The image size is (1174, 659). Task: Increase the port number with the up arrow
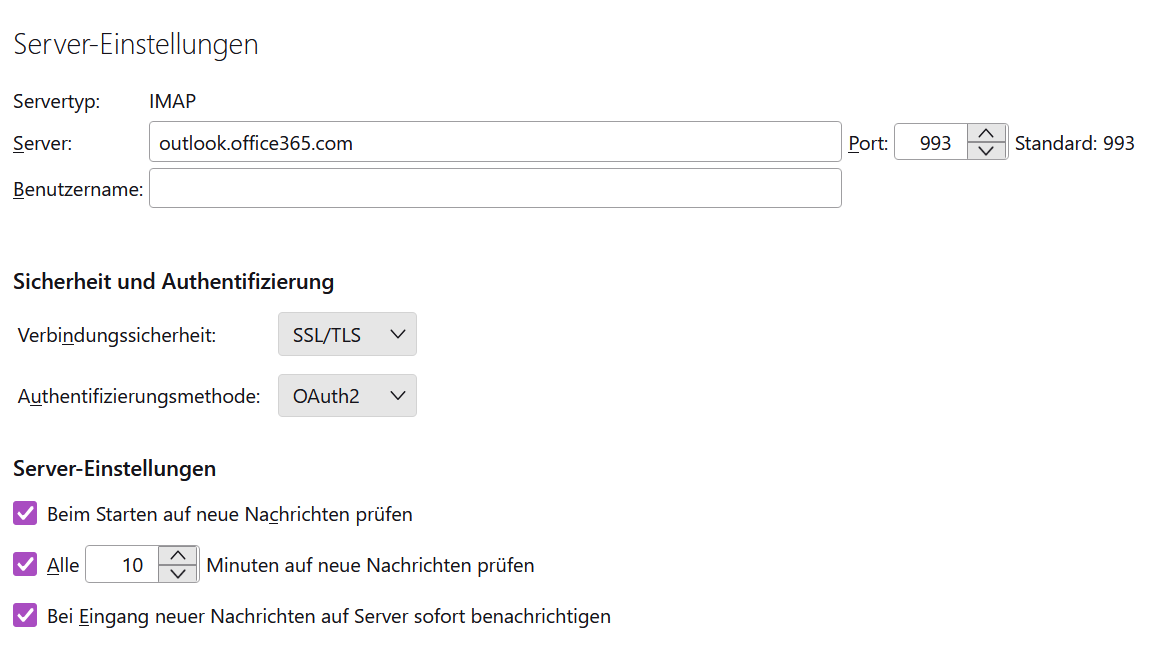click(986, 133)
